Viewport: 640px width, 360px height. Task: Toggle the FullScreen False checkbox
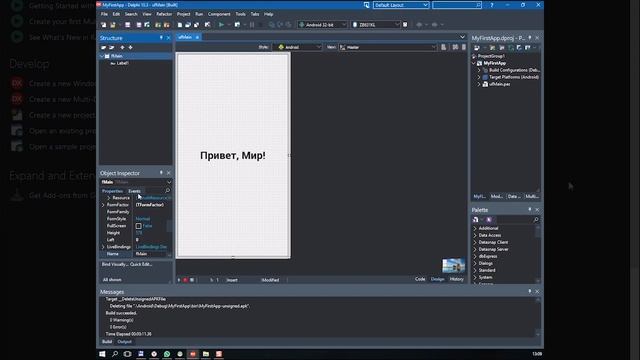click(x=138, y=226)
